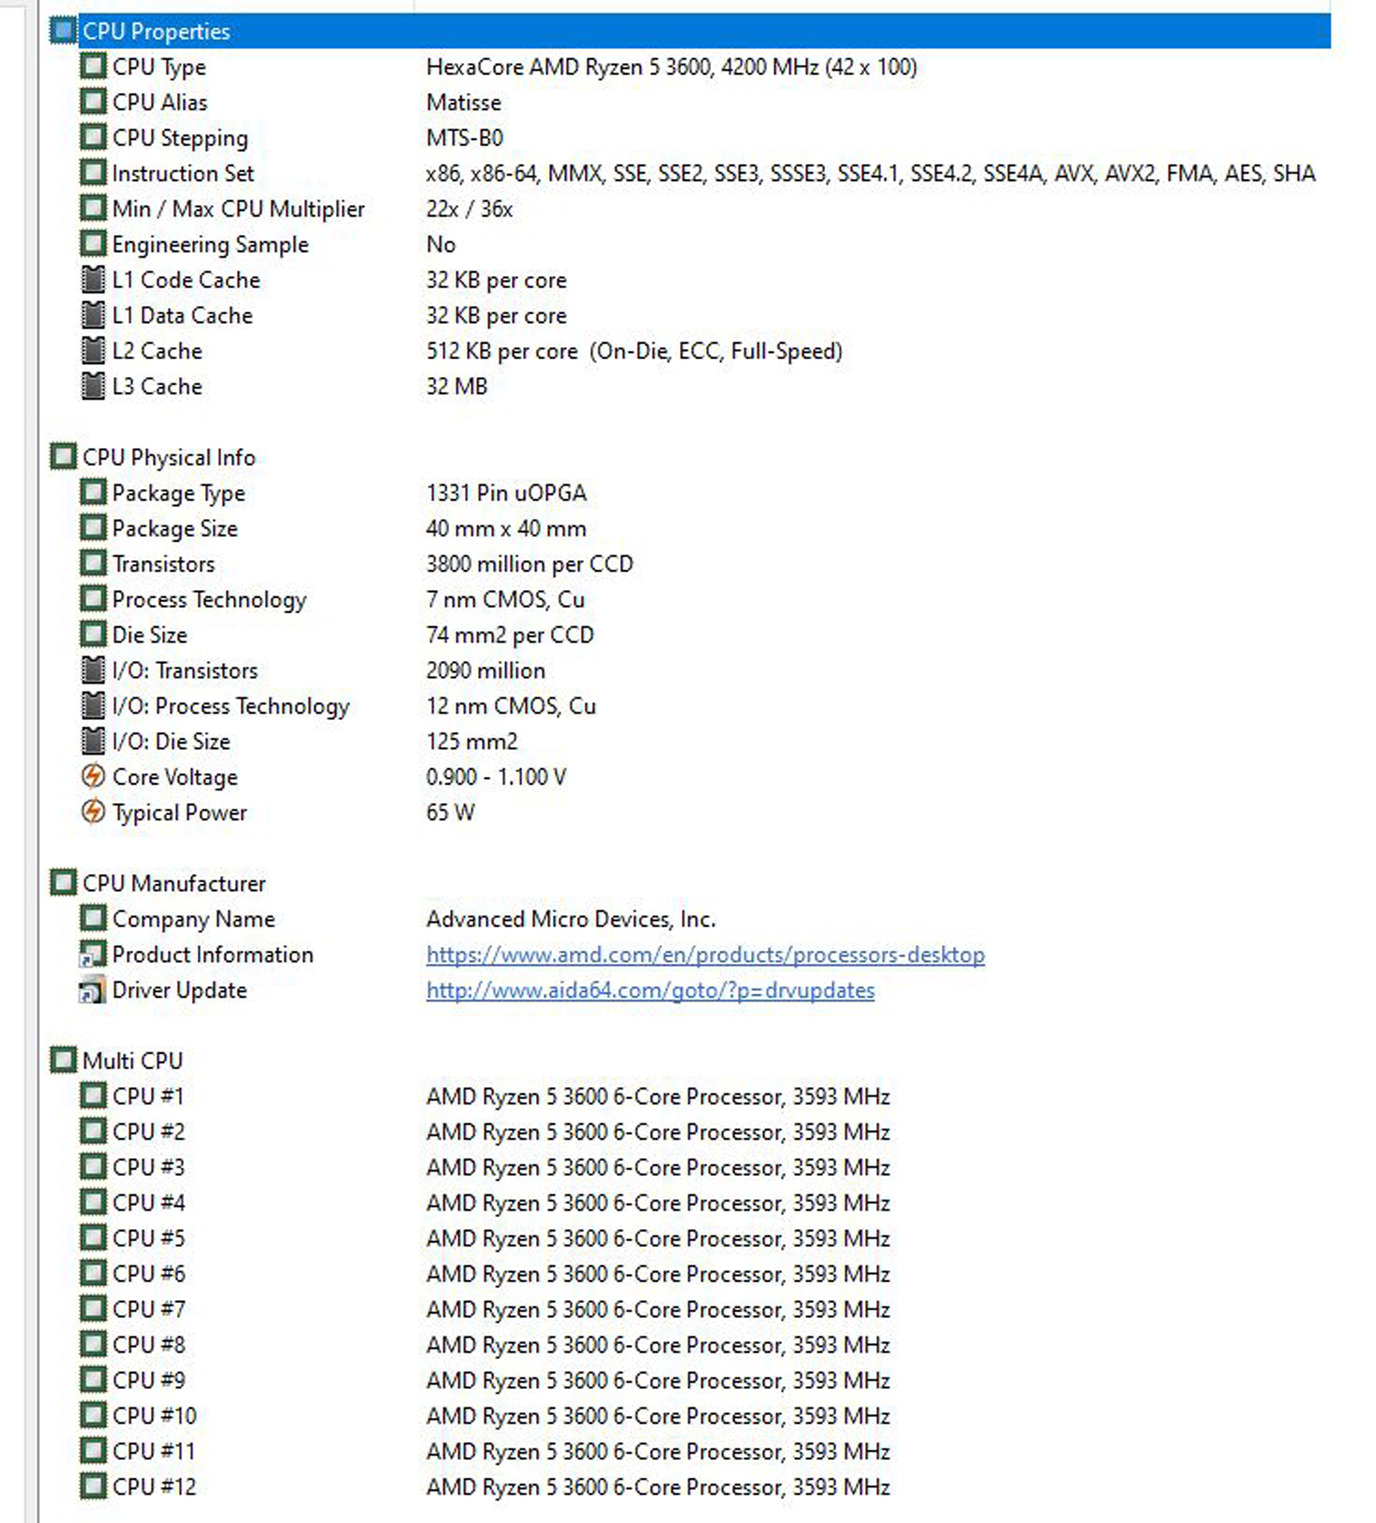Click the Transistors chip icon
The height and width of the screenshot is (1523, 1376).
point(93,563)
